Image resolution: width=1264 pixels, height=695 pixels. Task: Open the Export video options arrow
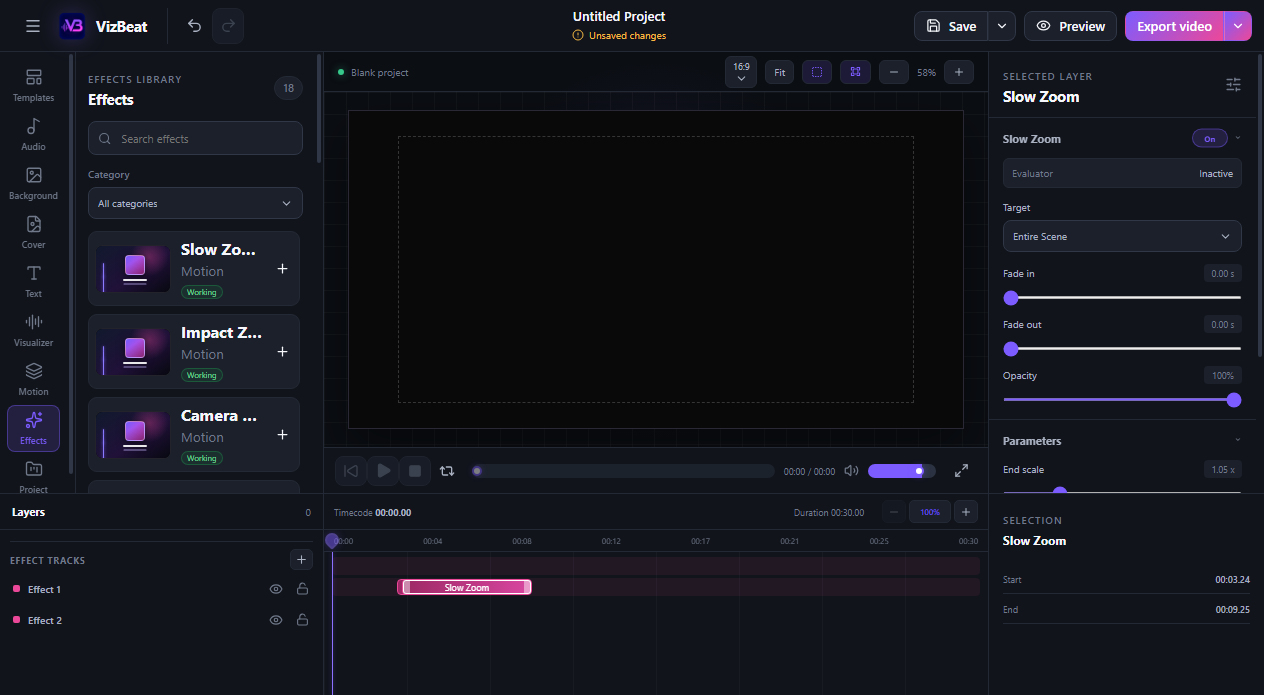tap(1238, 26)
